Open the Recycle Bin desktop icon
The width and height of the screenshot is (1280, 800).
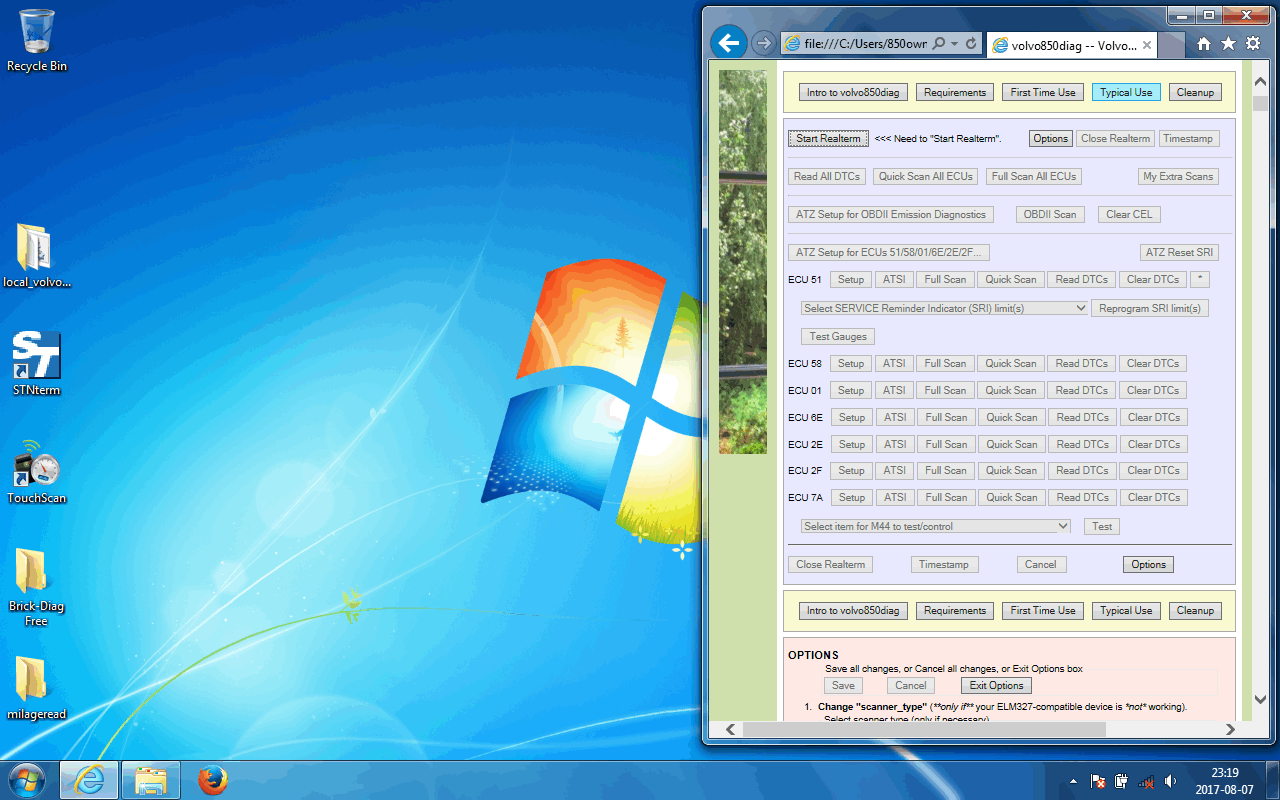pos(37,41)
